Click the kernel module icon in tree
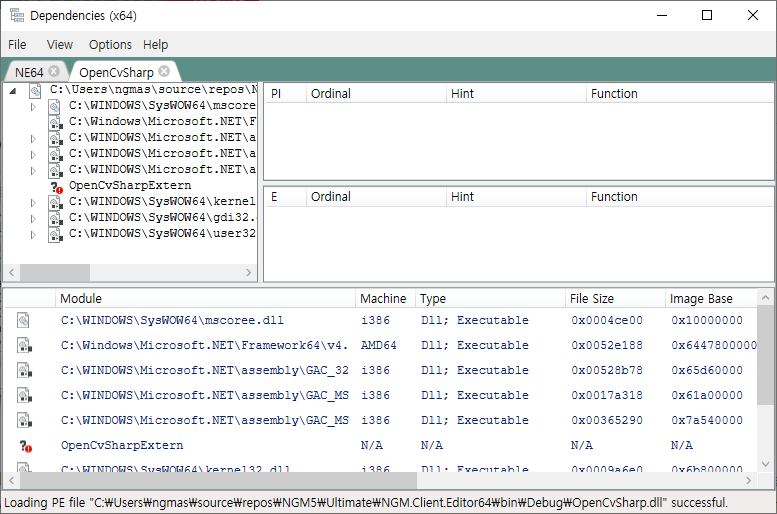This screenshot has height=514, width=777. click(55, 202)
